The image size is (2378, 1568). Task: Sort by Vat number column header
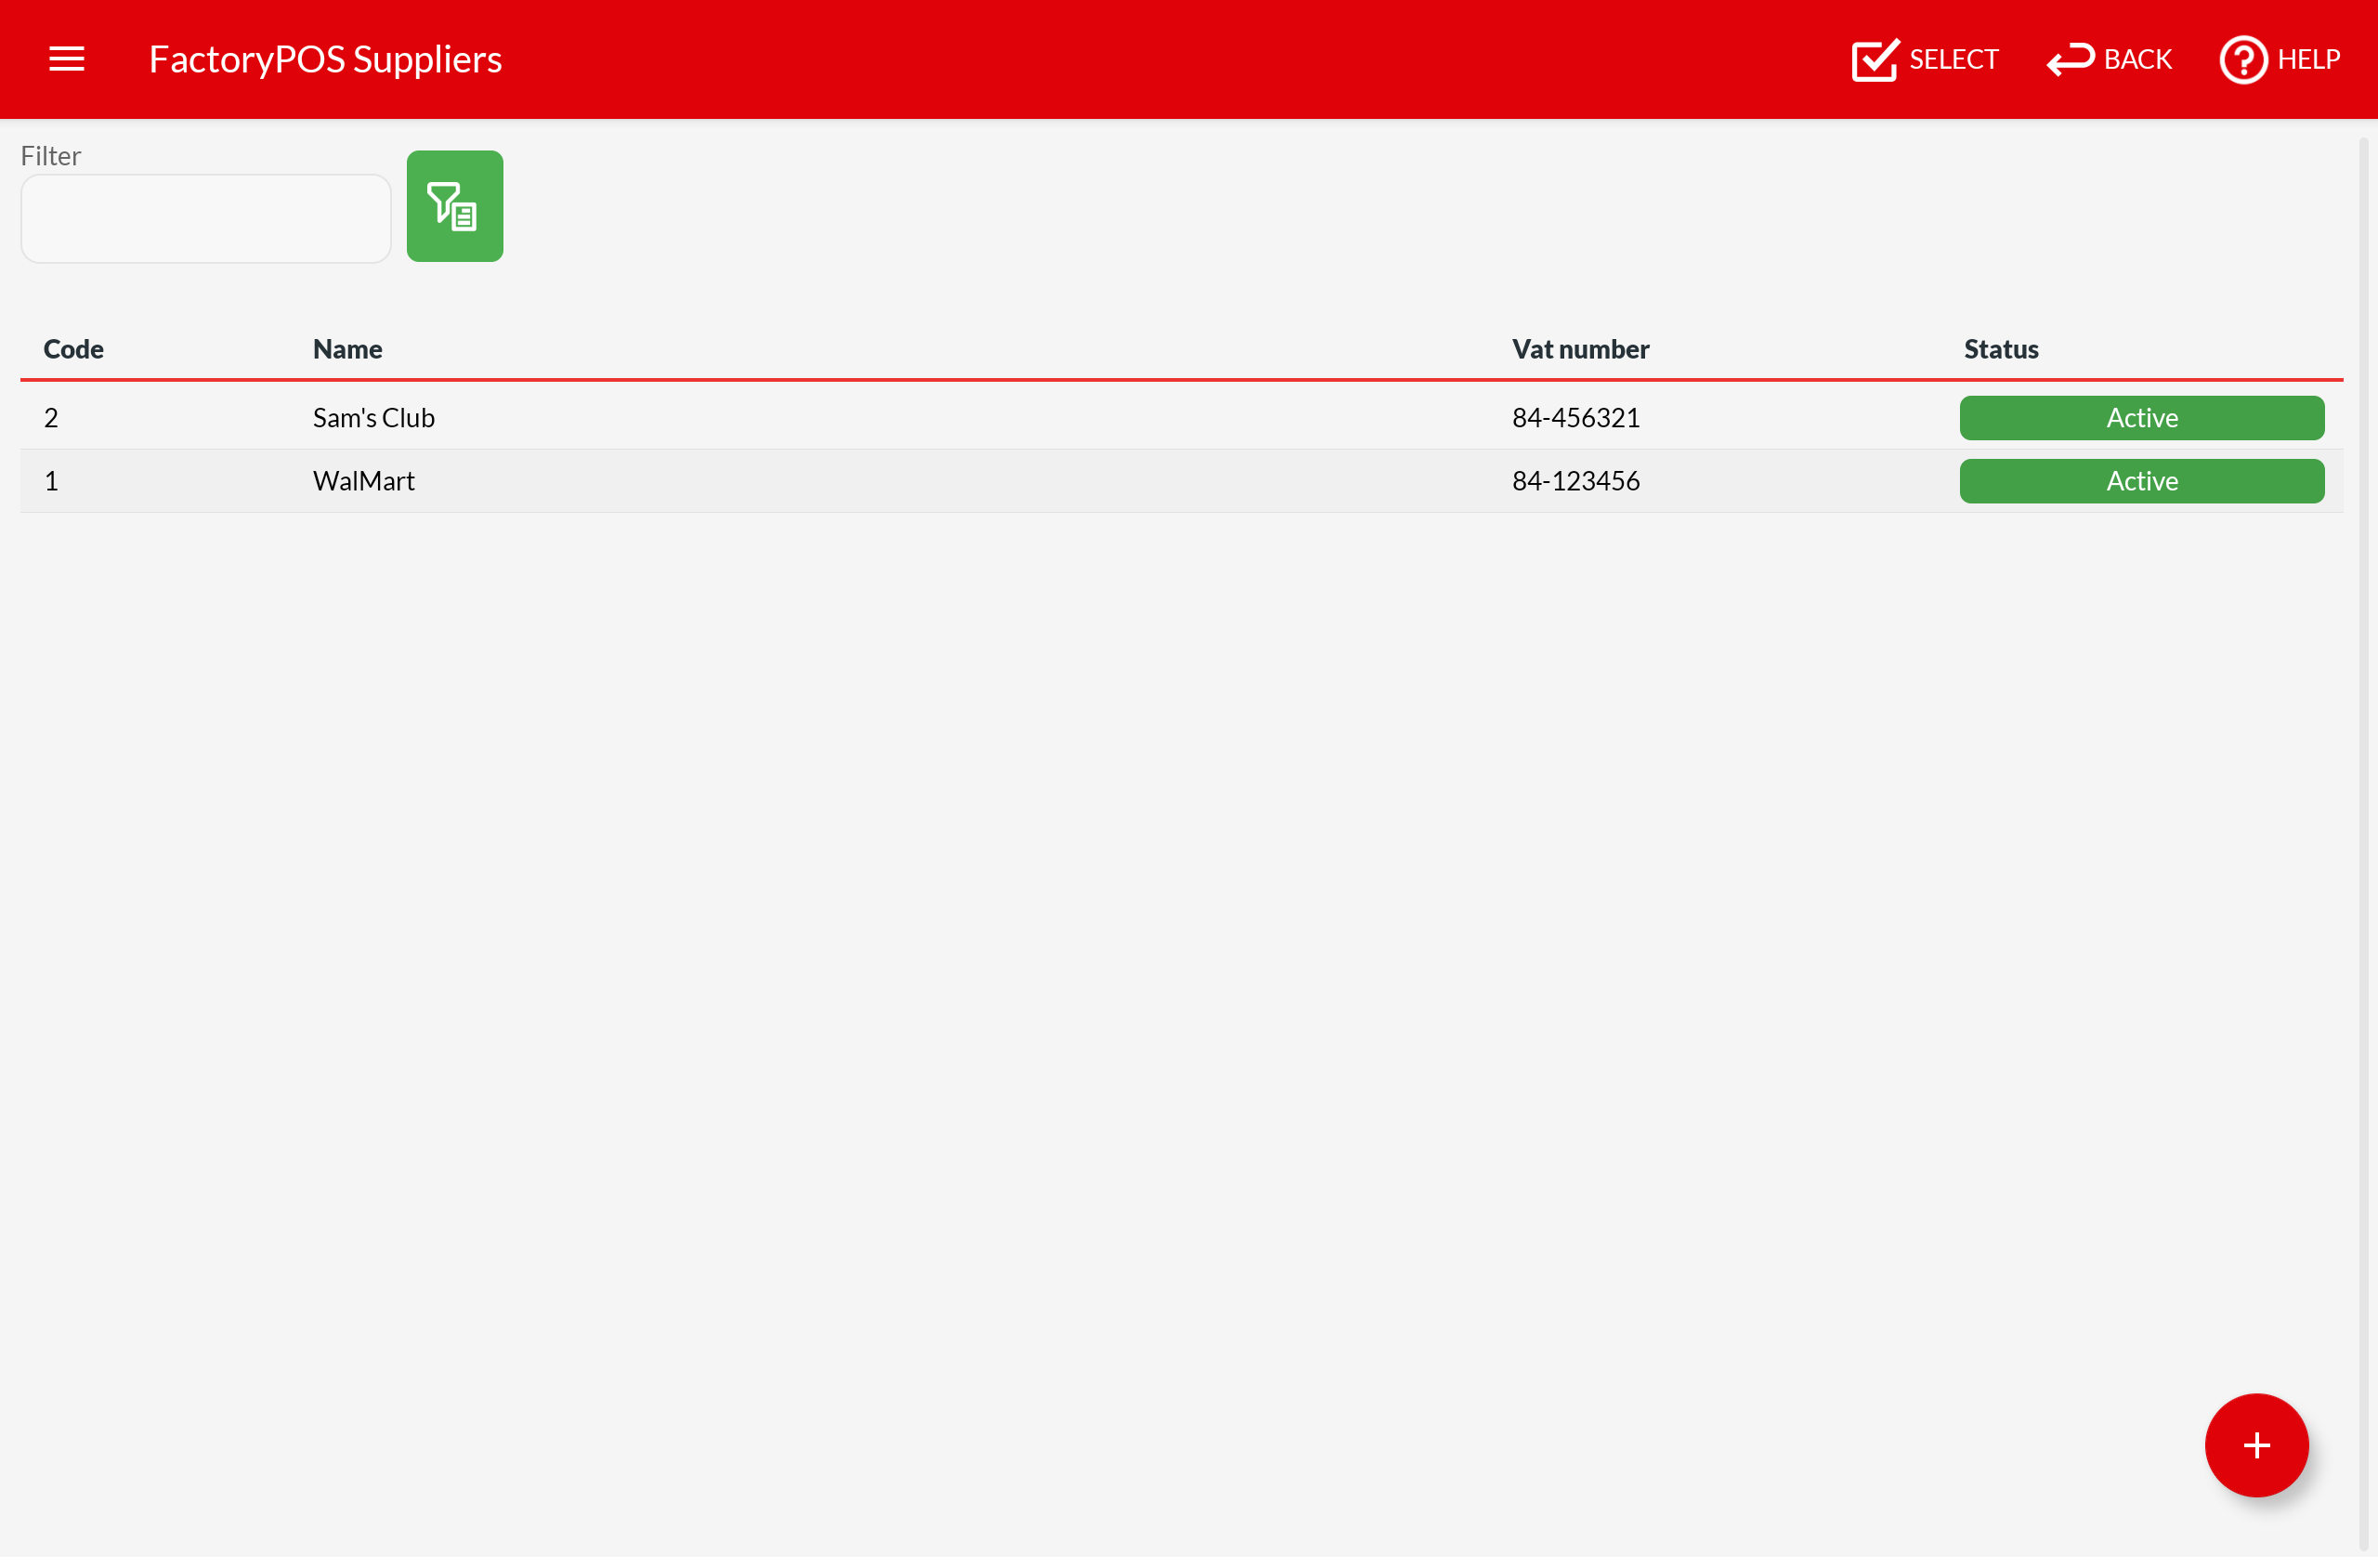point(1579,349)
